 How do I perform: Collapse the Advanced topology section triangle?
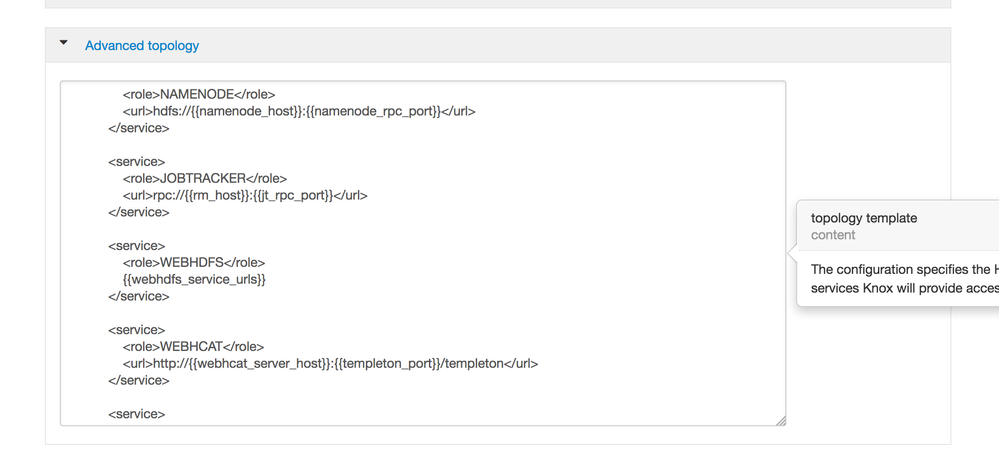coord(64,44)
